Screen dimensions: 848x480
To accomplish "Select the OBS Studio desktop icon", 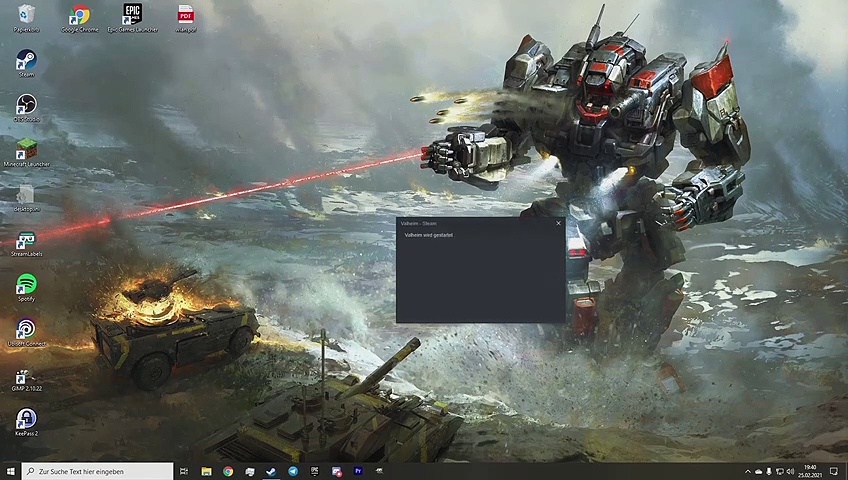I will click(26, 105).
